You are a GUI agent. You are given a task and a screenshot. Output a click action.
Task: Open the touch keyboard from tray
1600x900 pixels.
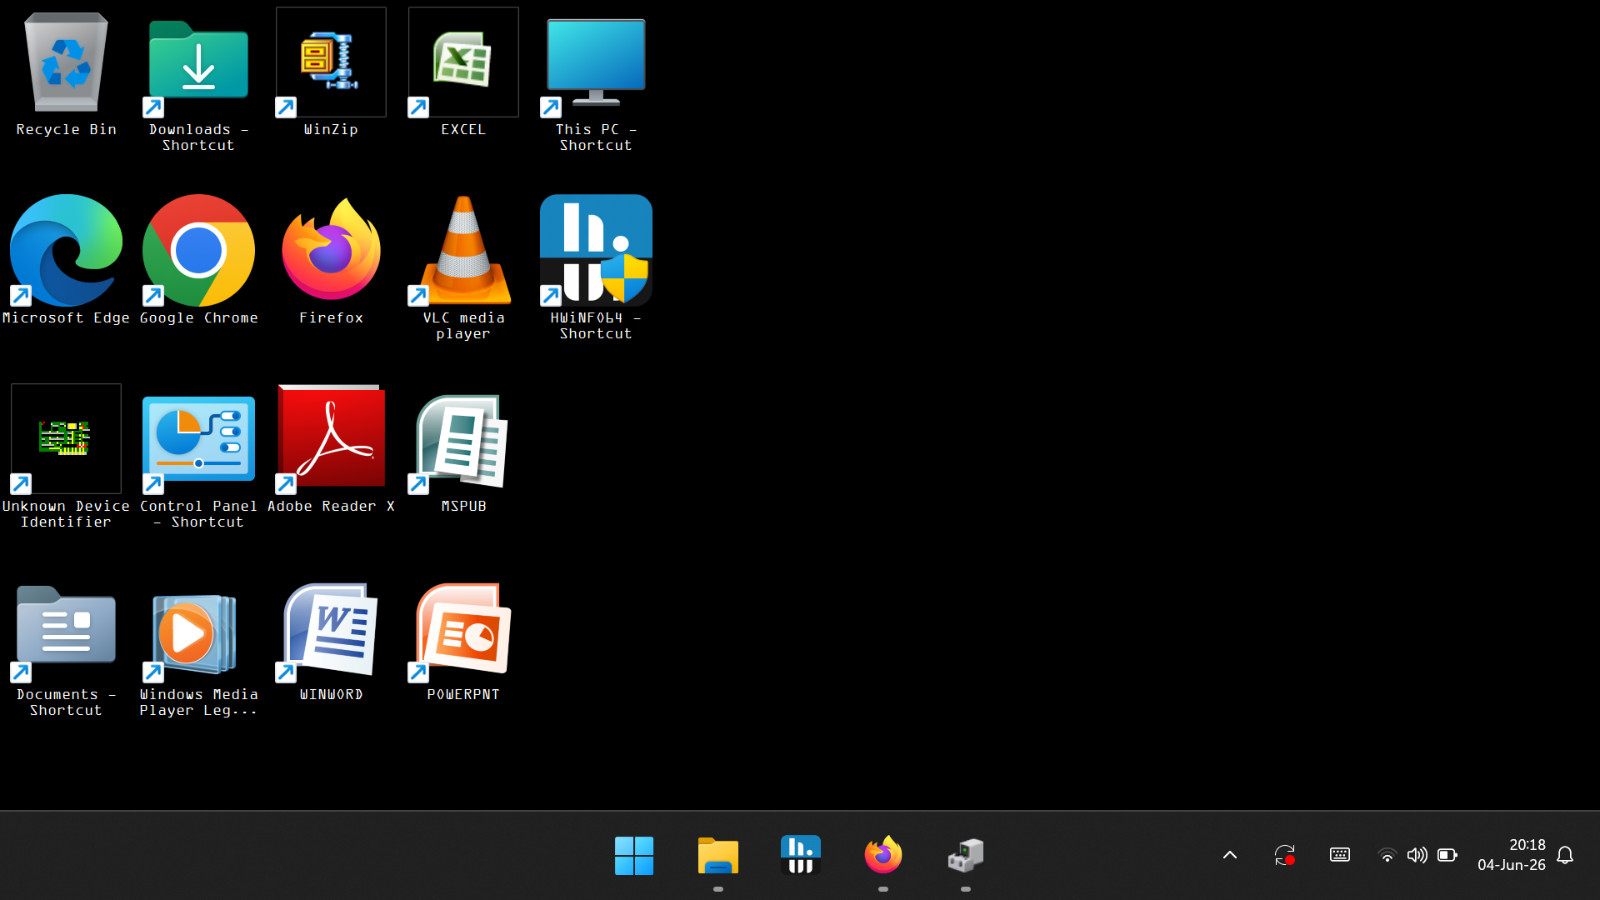1340,855
